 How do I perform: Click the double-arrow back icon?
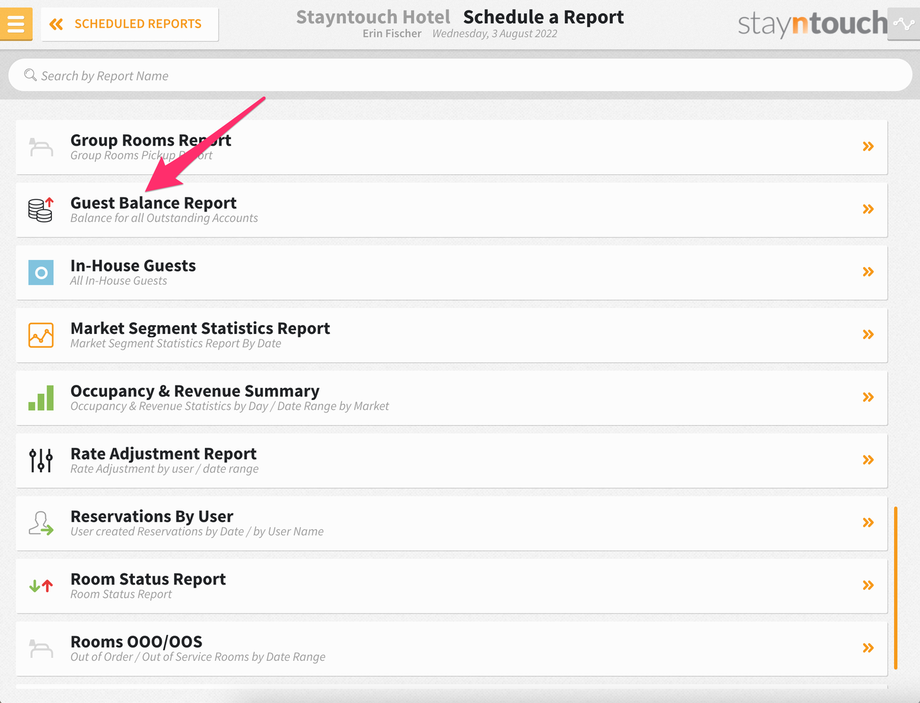[x=56, y=24]
